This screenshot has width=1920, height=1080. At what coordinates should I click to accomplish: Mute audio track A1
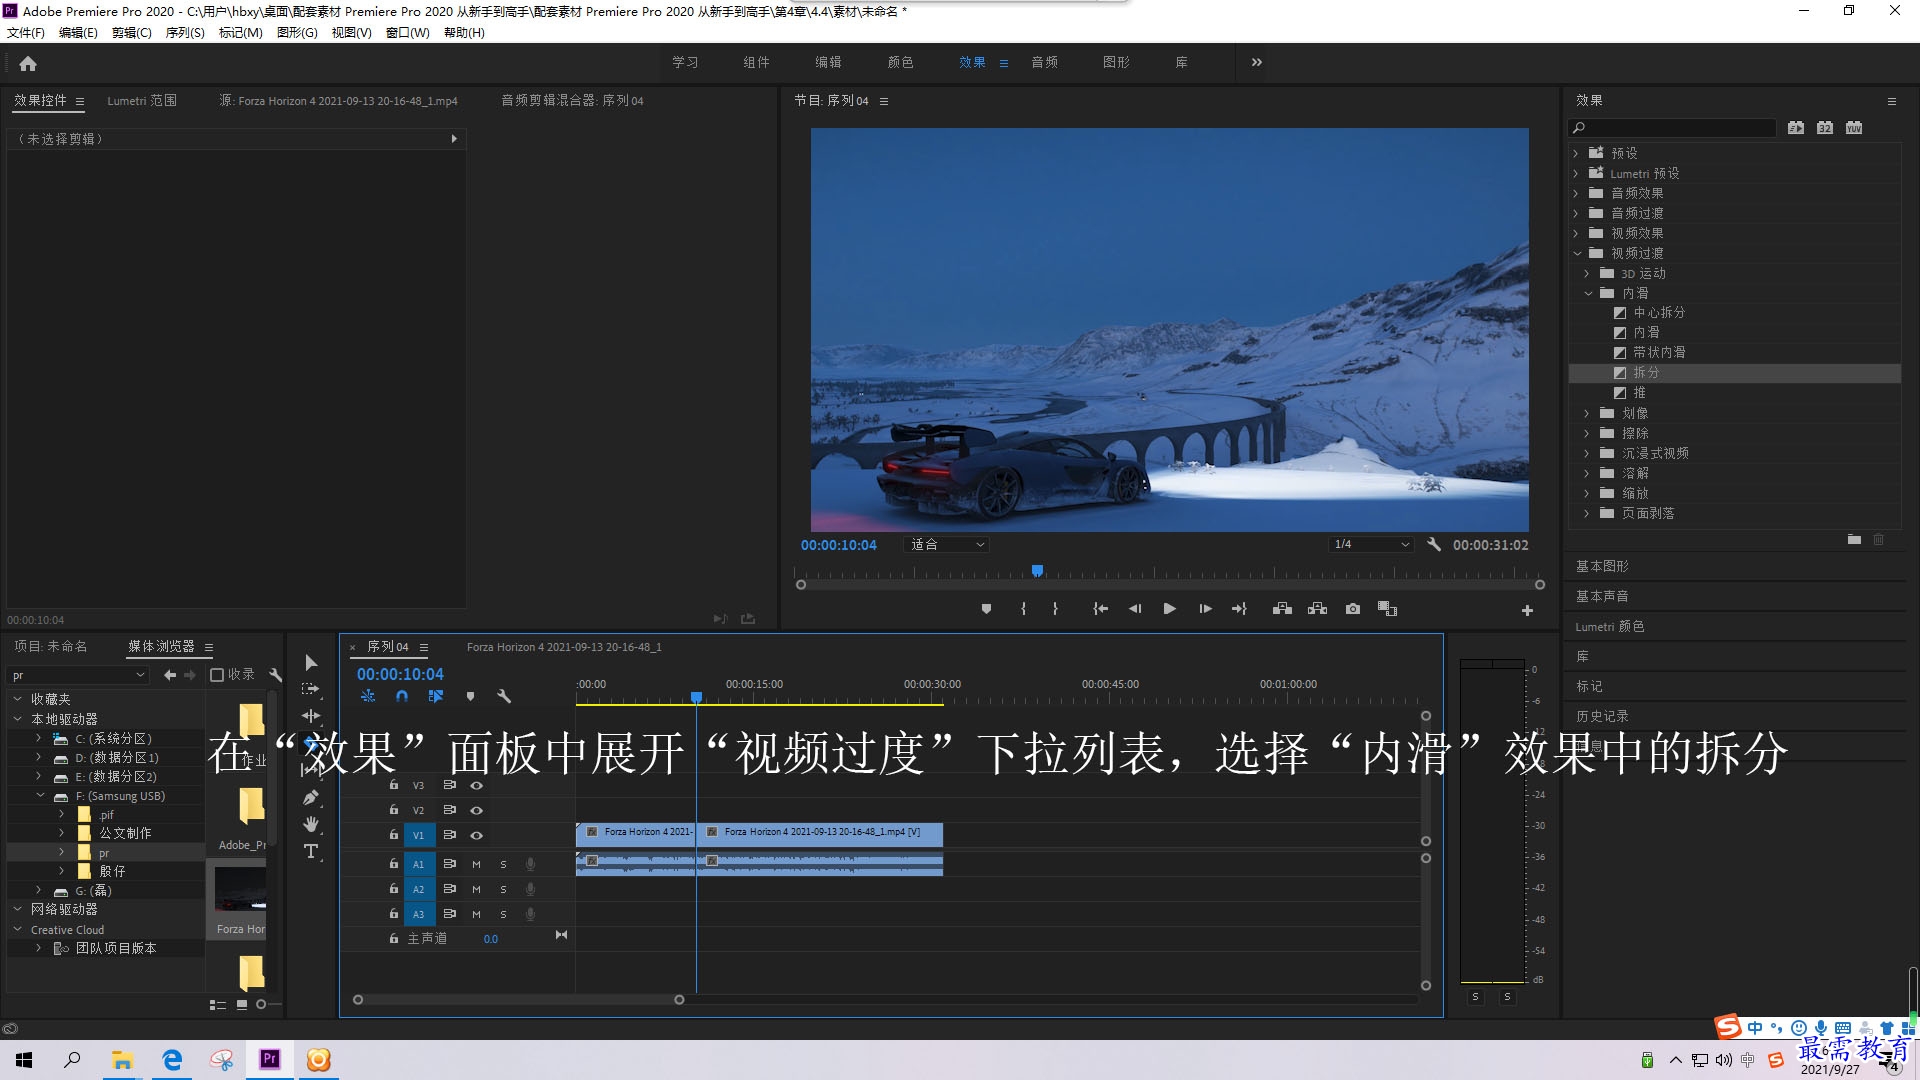pos(476,864)
